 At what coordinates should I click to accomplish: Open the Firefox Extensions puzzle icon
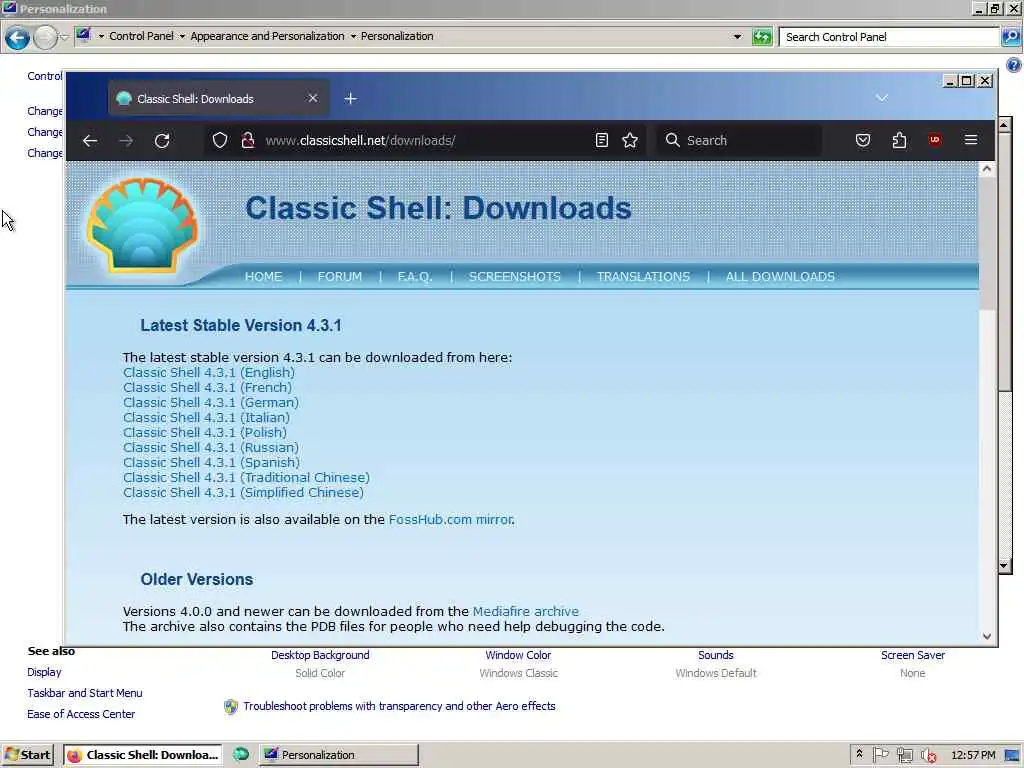tap(899, 140)
